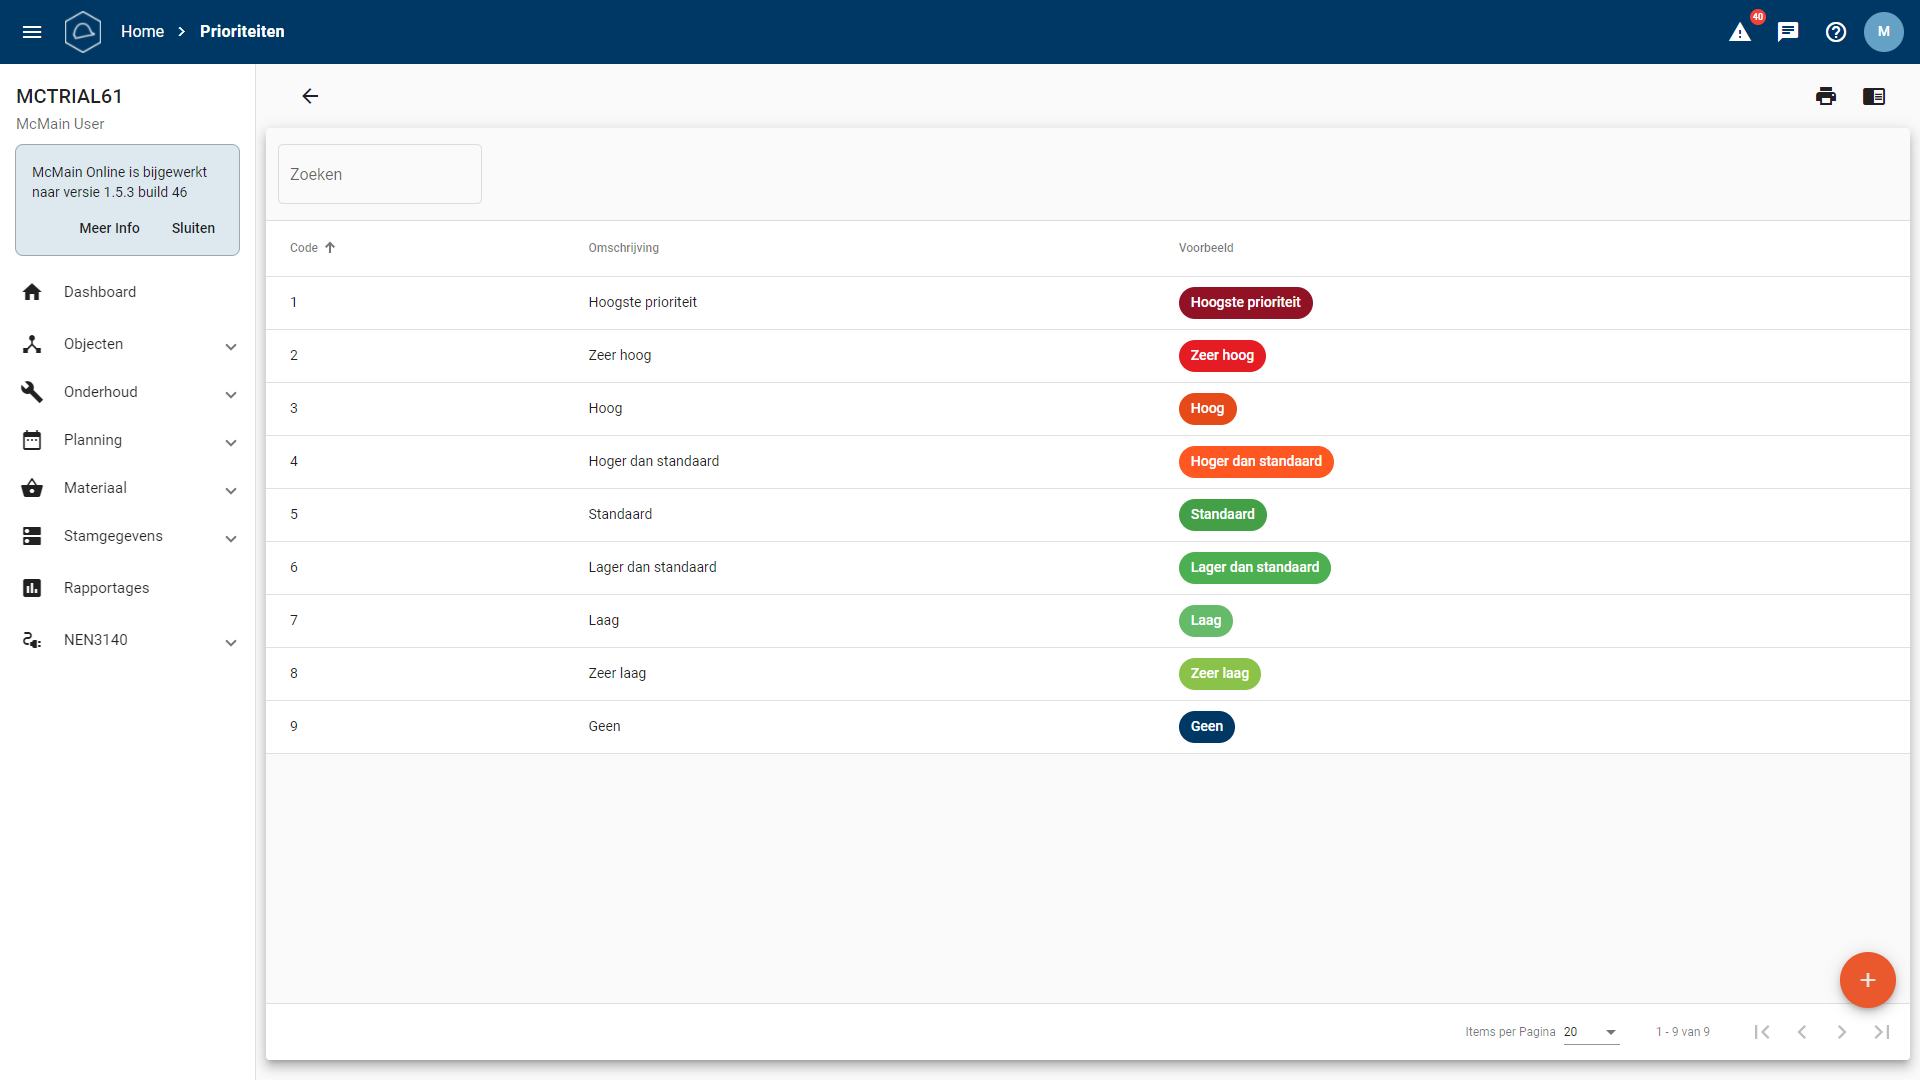Open the hamburger navigation menu
Viewport: 1920px width, 1080px height.
pos(32,32)
